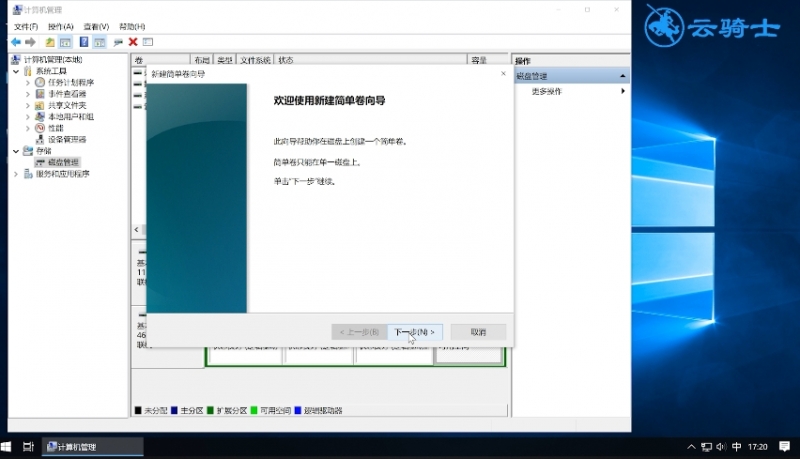Viewport: 800px width, 459px height.
Task: Expand the 服务和应用程序 node
Action: 16,174
